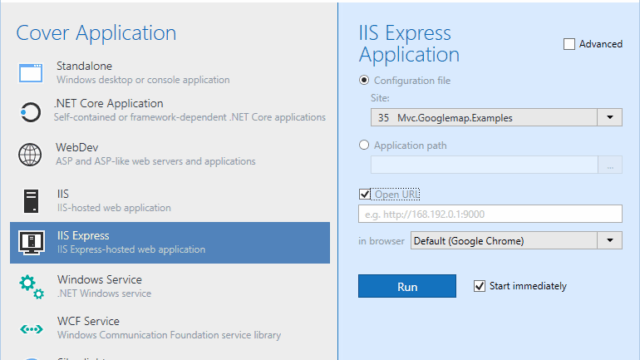Click the IIS Express monitor icon
The image size is (640, 360).
31,242
